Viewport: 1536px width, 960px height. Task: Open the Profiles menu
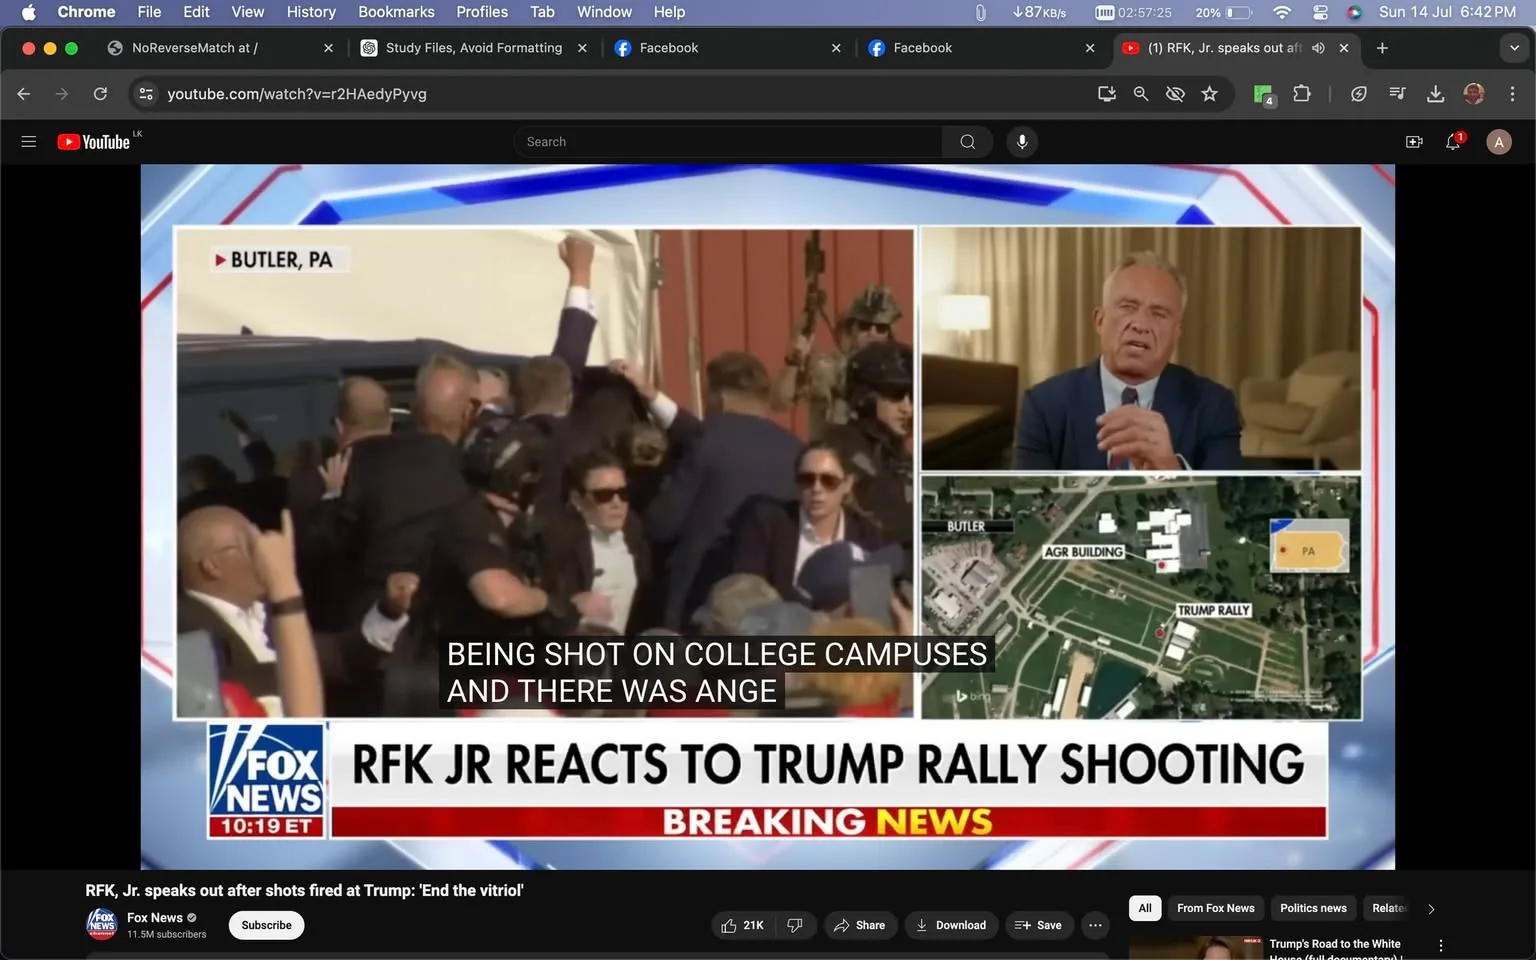[x=482, y=12]
